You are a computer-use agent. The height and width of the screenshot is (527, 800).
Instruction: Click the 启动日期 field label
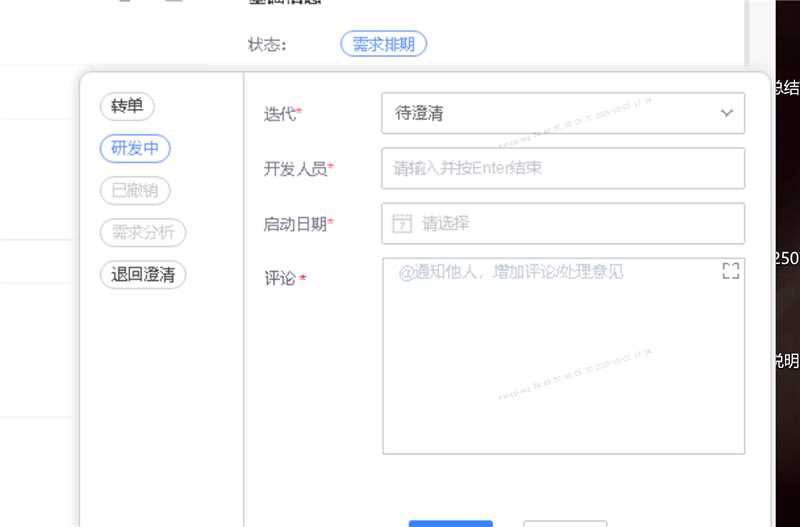pyautogui.click(x=295, y=223)
